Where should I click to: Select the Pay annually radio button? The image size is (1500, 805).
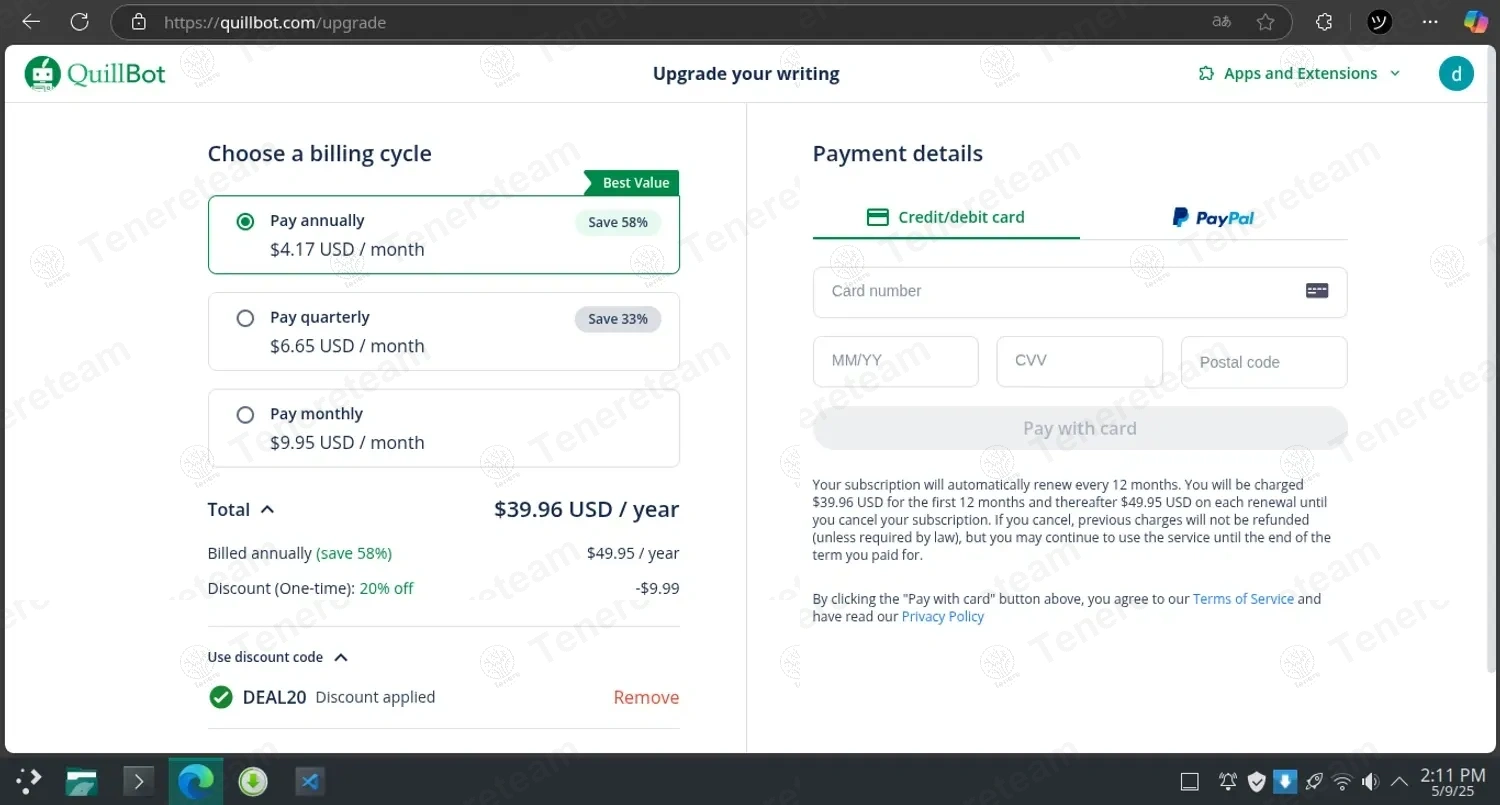245,222
